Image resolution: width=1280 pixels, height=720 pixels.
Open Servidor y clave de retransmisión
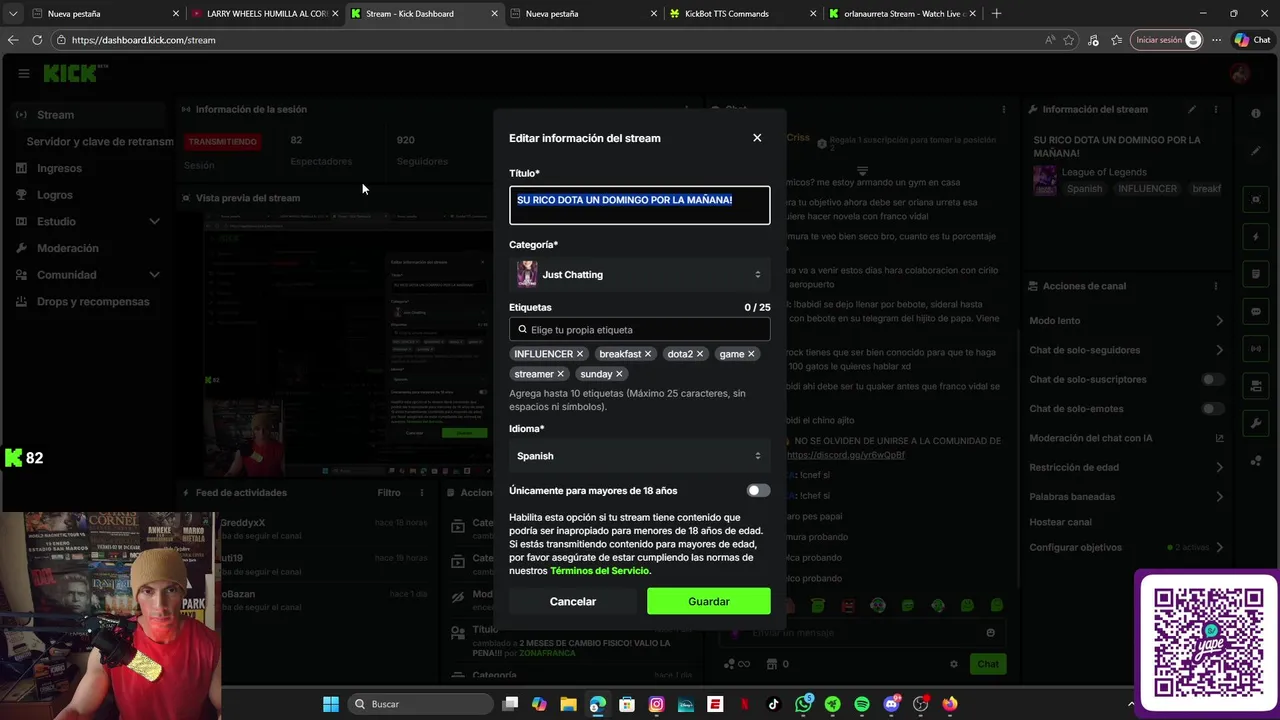pyautogui.click(x=100, y=142)
